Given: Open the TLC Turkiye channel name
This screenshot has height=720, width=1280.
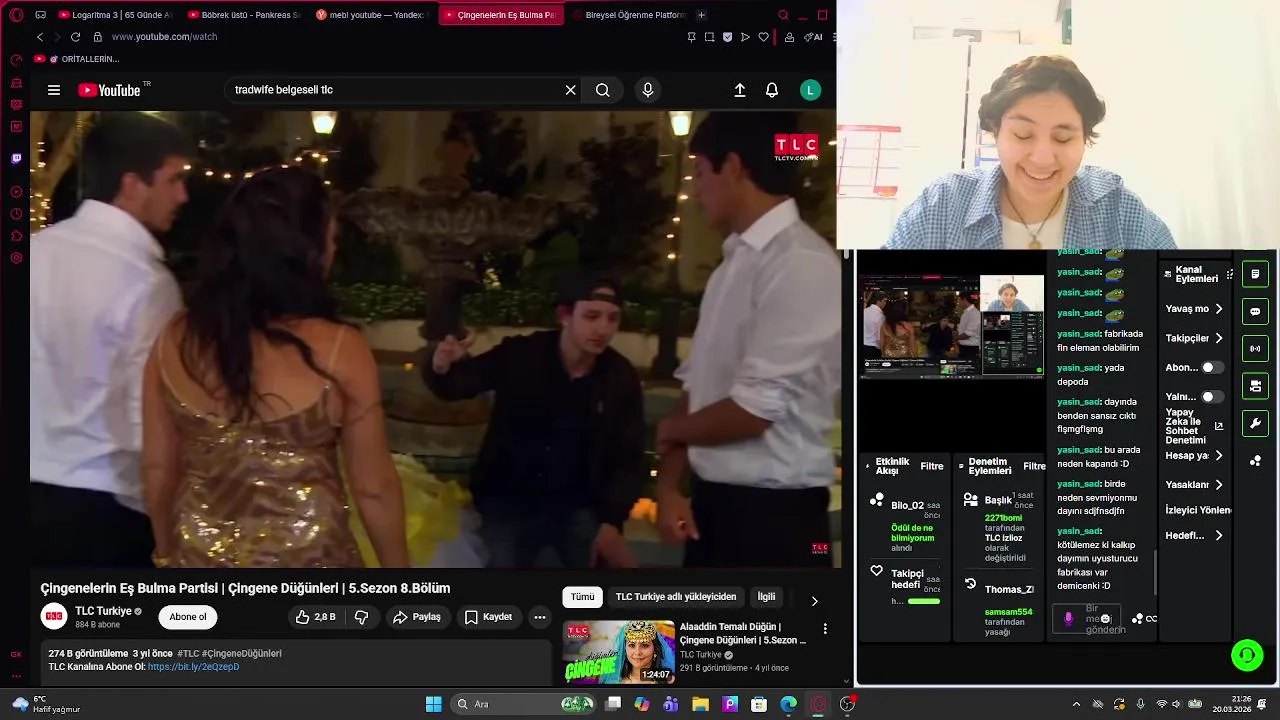Looking at the screenshot, I should (103, 611).
